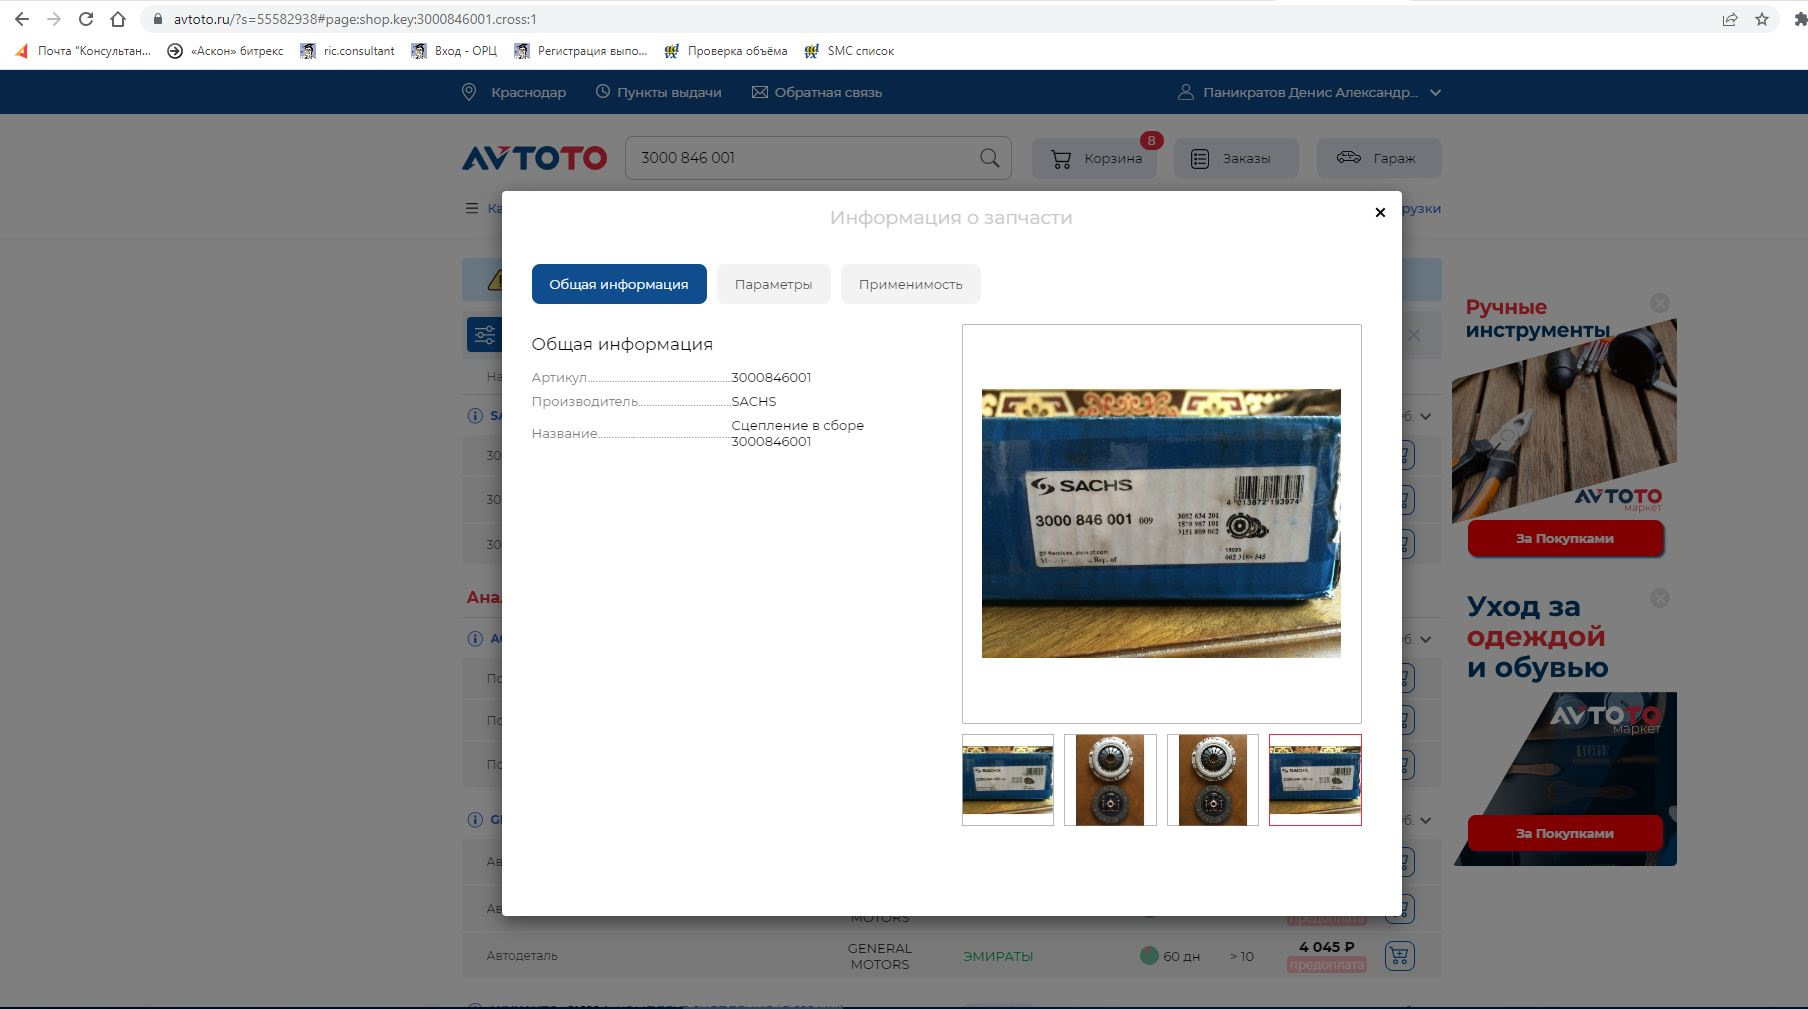This screenshot has height=1009, width=1808.
Task: Open browser extensions puzzle icon
Action: pos(1800,19)
